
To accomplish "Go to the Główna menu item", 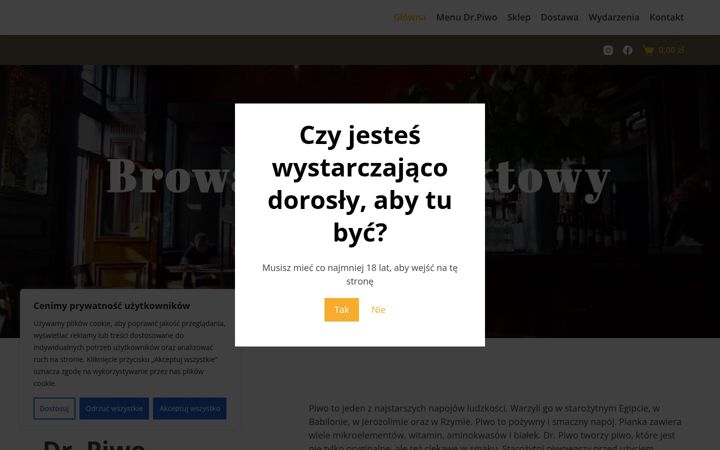I will tap(410, 17).
